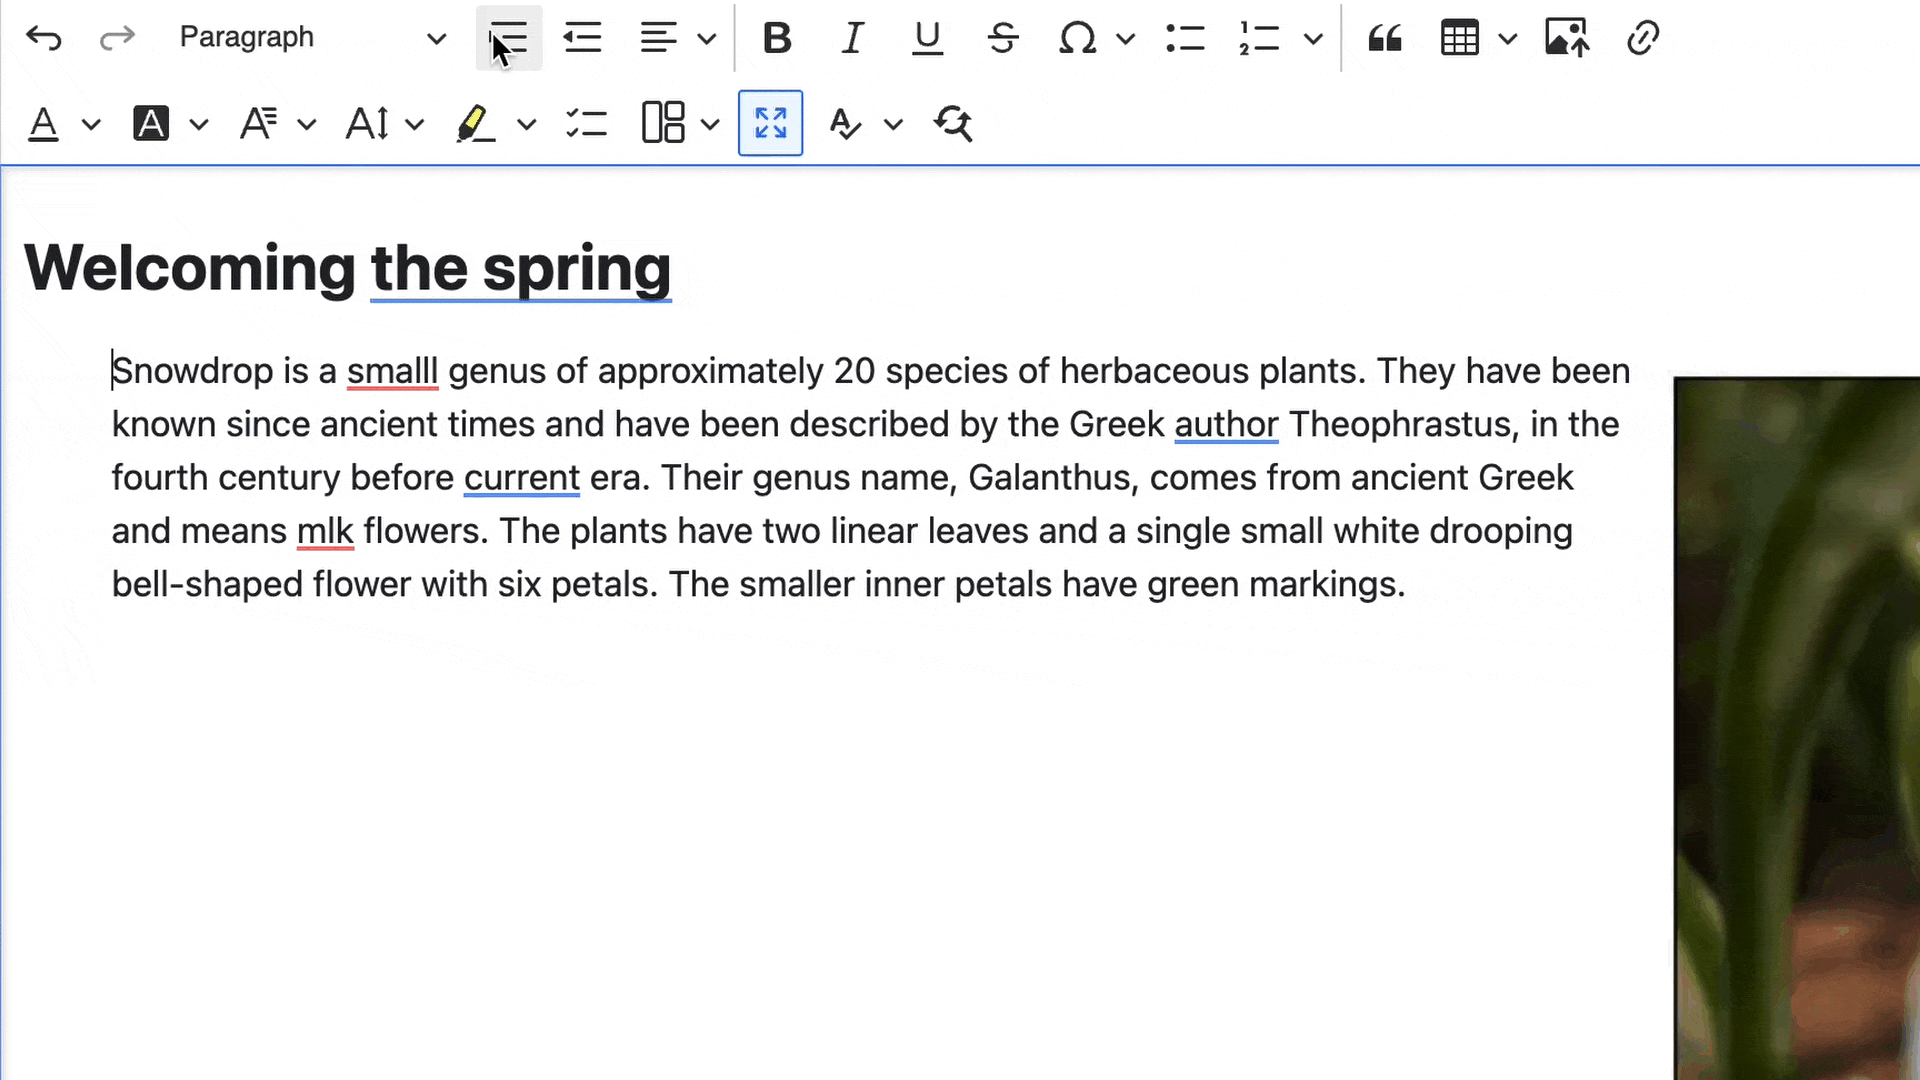Screen dimensions: 1920x1080
Task: Expand spell check options arrow
Action: tap(894, 124)
